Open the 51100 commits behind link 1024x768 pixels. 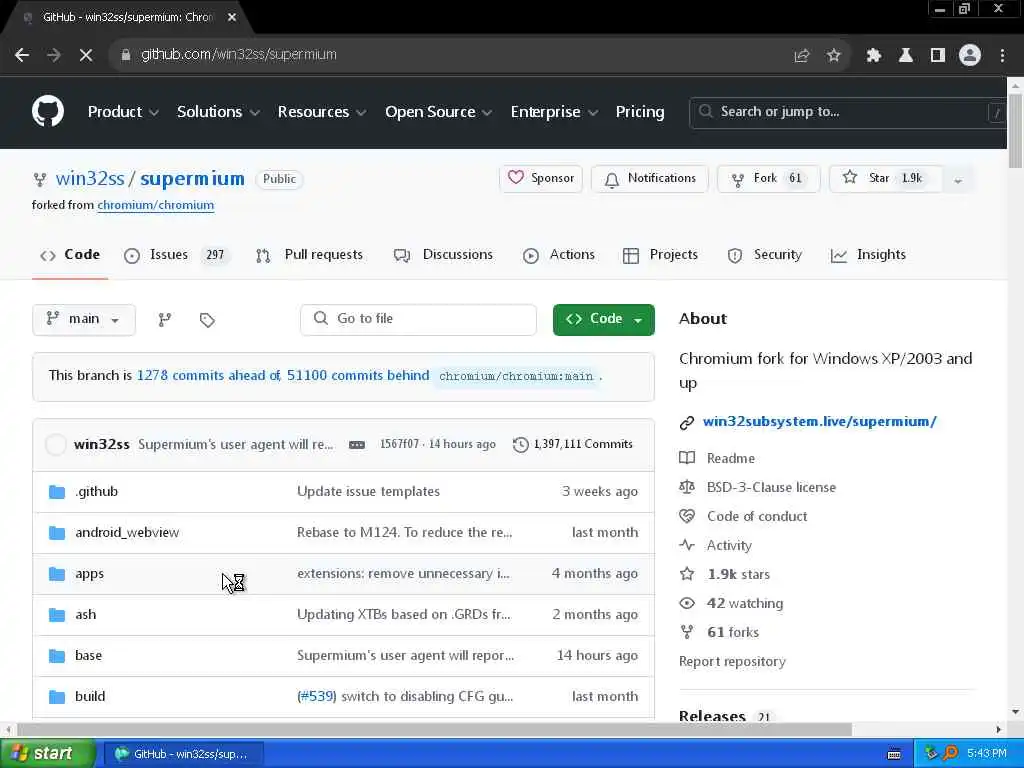358,376
